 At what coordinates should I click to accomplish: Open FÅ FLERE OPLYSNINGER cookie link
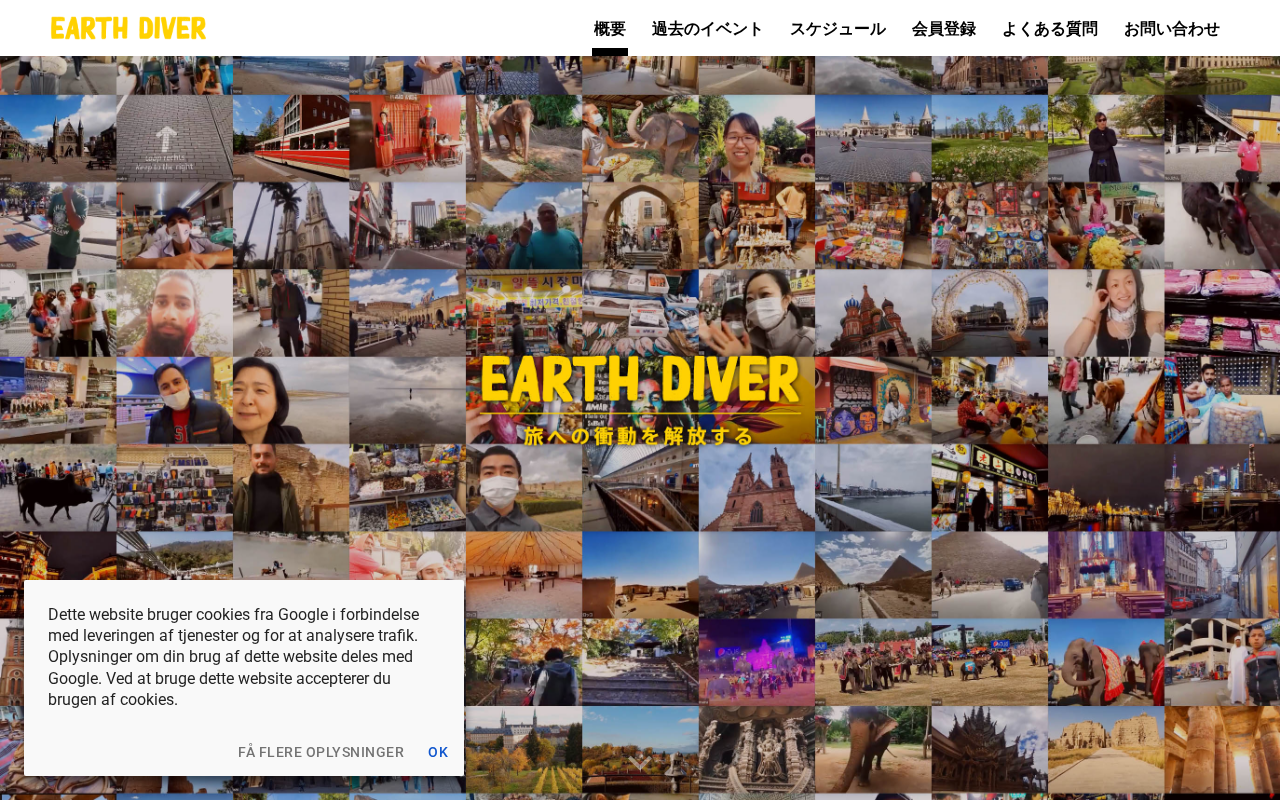coord(321,752)
